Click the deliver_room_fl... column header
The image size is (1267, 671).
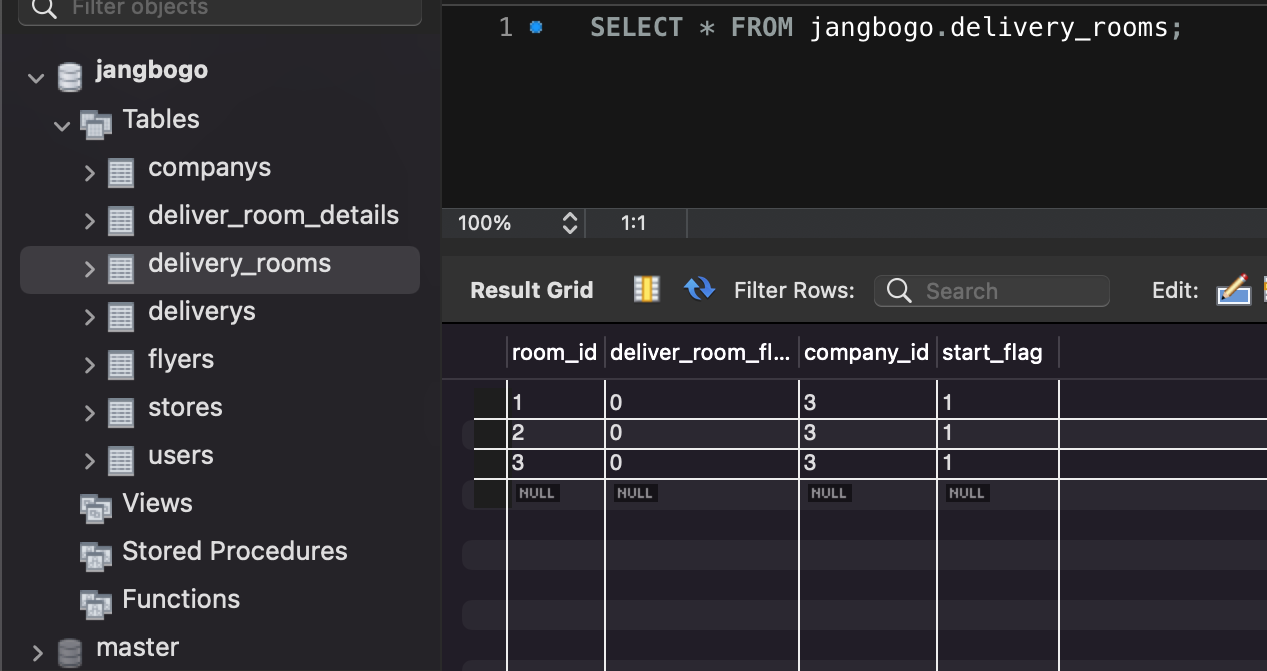click(x=702, y=352)
